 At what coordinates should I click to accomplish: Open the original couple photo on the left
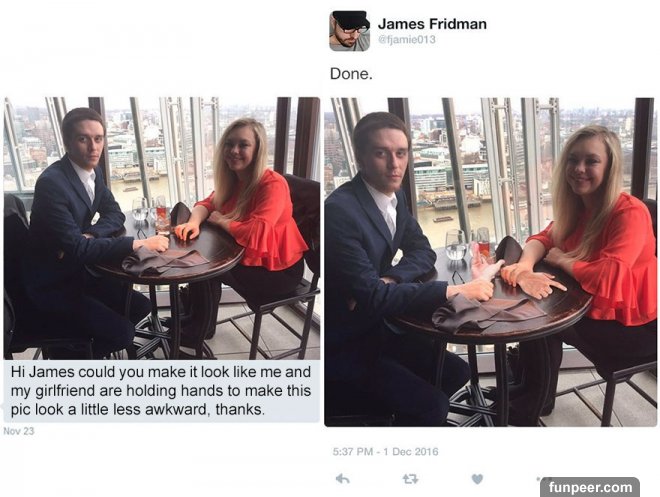pos(162,228)
